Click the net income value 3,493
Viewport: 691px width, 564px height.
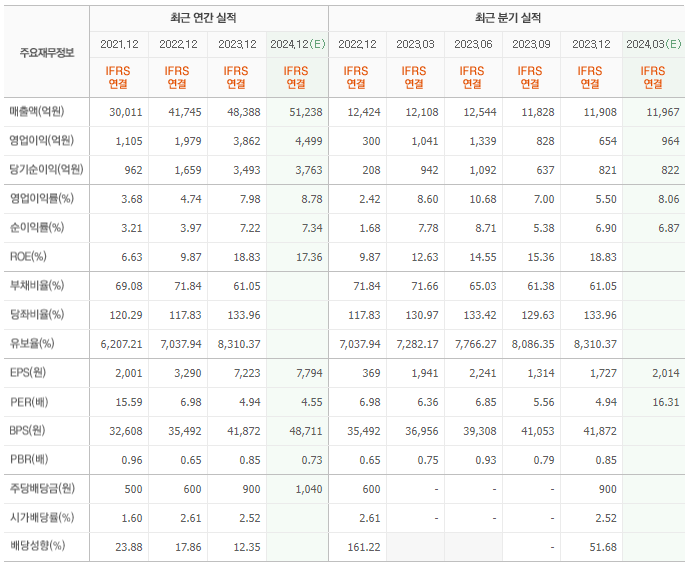point(247,170)
